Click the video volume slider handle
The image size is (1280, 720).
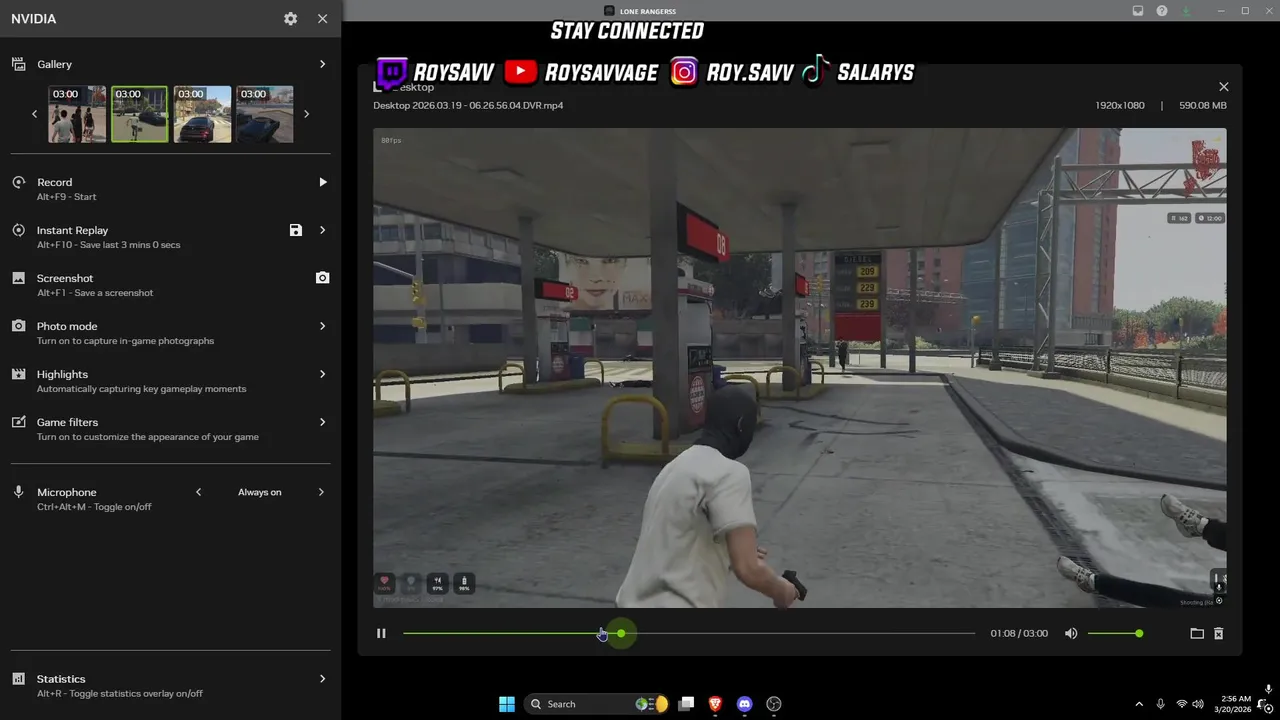point(1139,633)
